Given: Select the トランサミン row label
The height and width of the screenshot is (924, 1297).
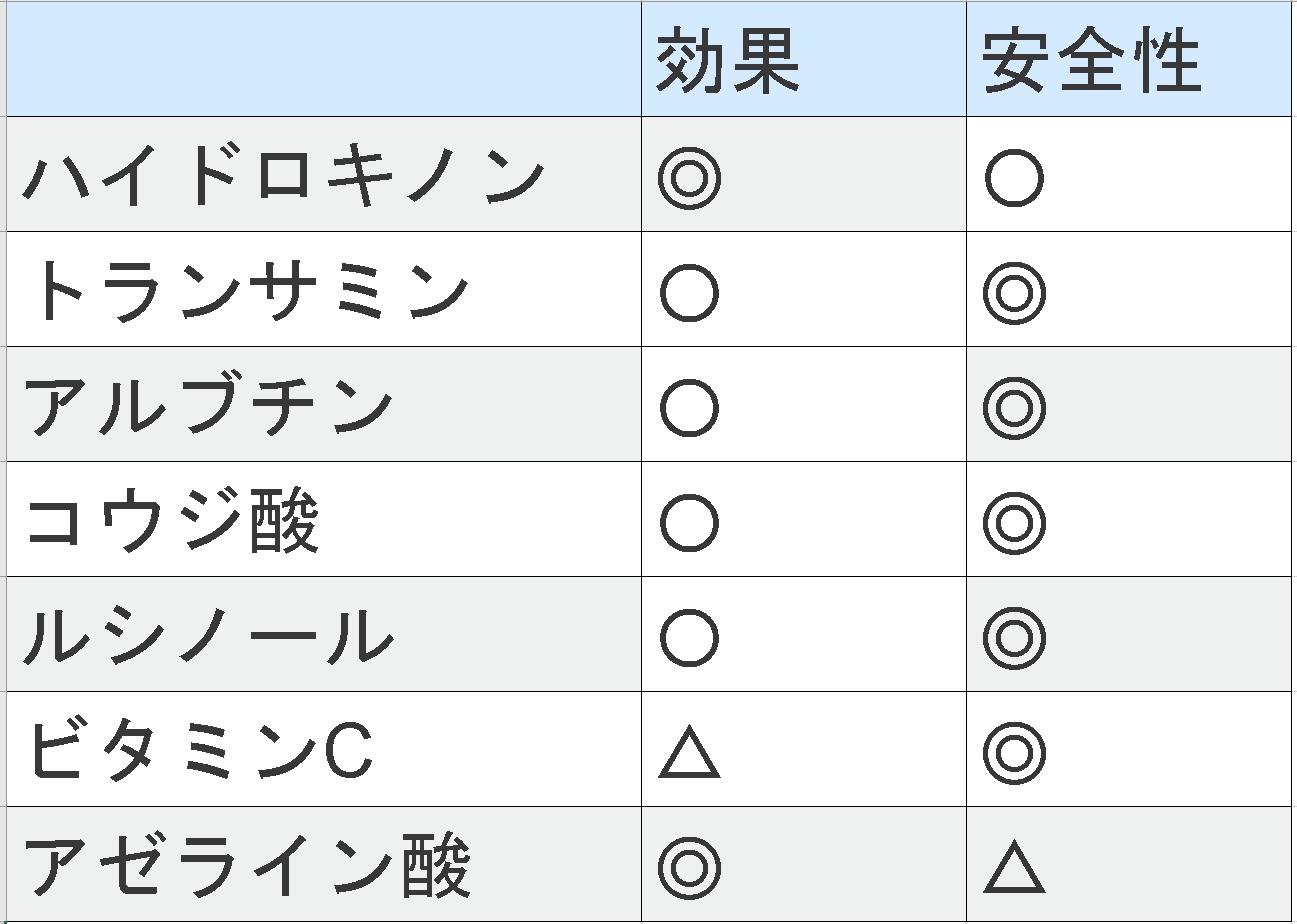Looking at the screenshot, I should click(250, 292).
